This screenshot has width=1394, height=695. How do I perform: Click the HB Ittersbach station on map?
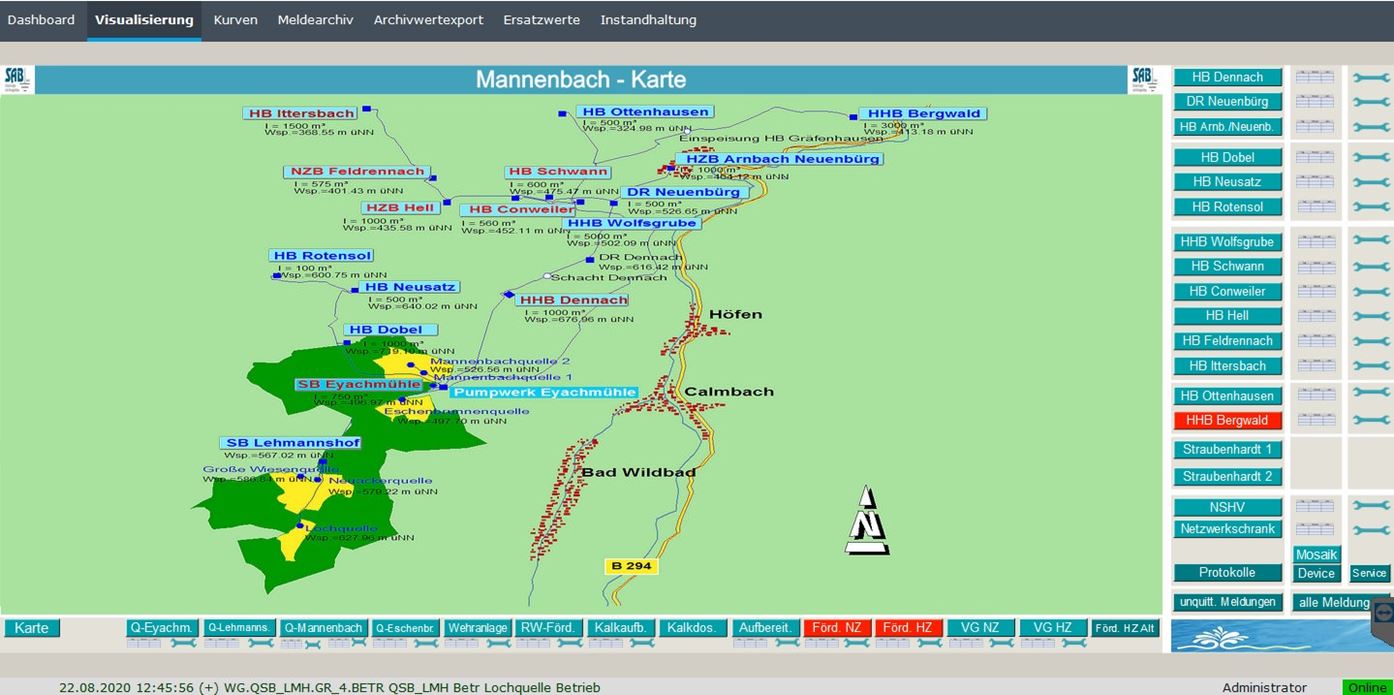tap(301, 114)
